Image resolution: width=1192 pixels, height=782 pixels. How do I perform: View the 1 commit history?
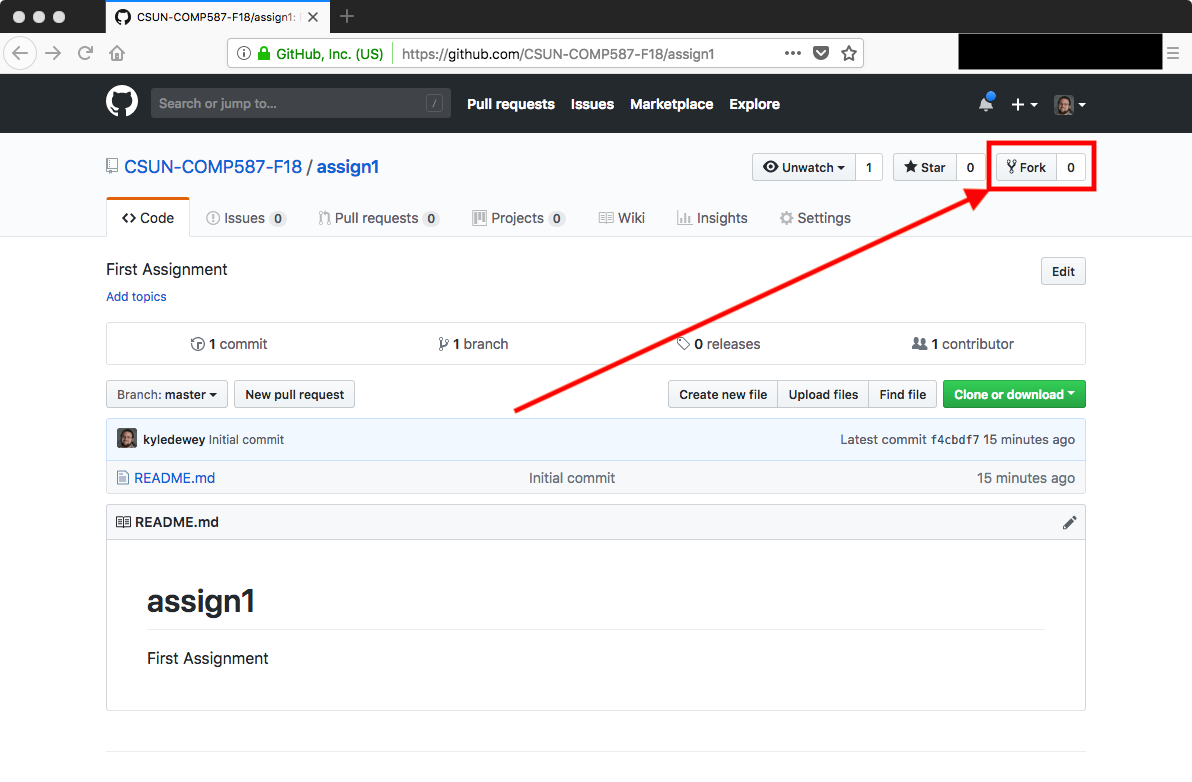[229, 344]
